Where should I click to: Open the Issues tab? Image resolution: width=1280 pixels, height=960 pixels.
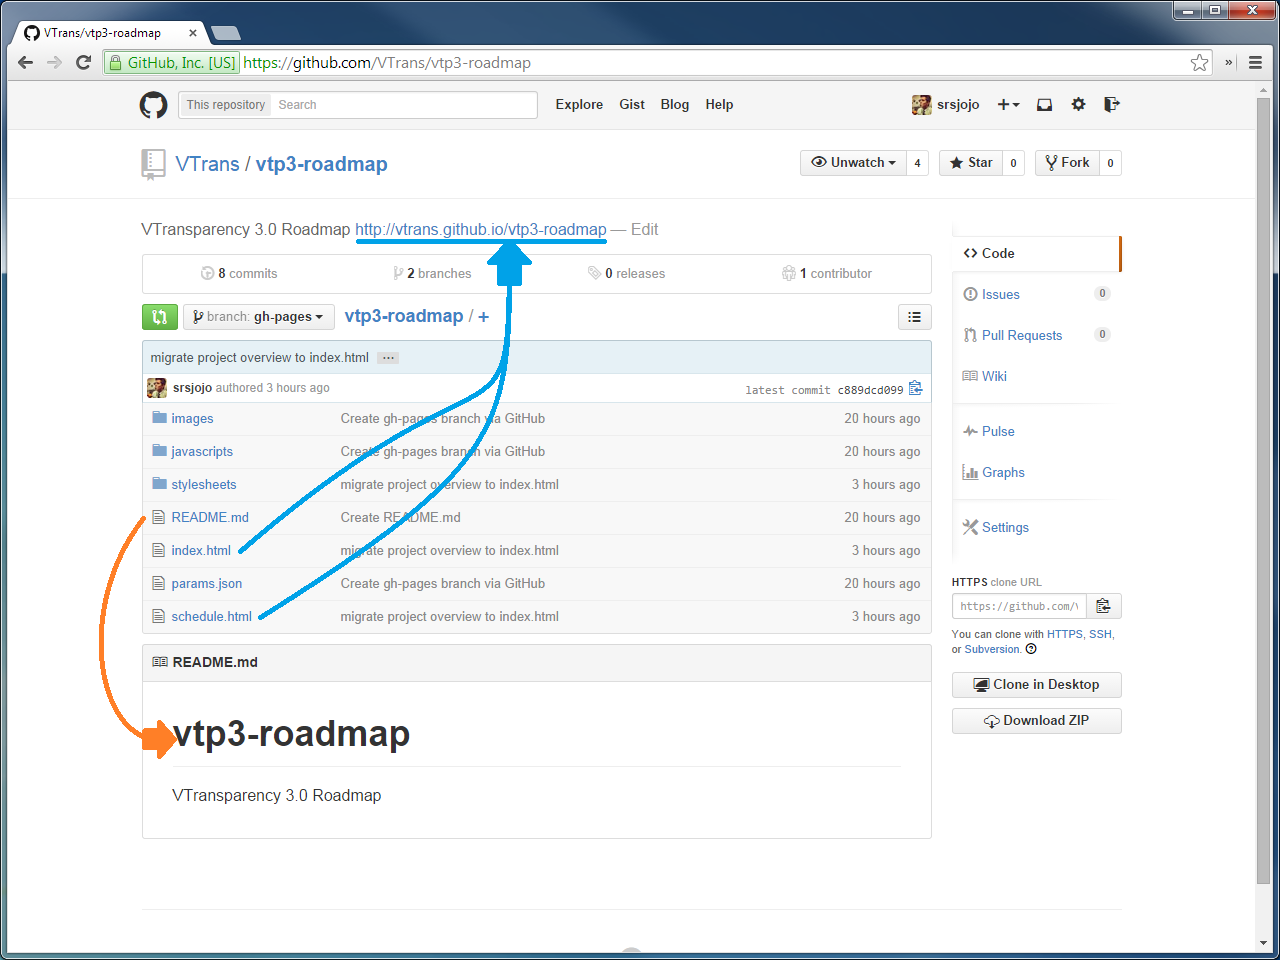[1001, 294]
